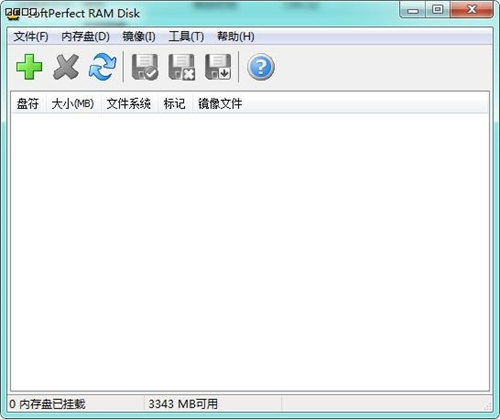
Task: Open the 帮助(H) menu
Action: [x=236, y=36]
